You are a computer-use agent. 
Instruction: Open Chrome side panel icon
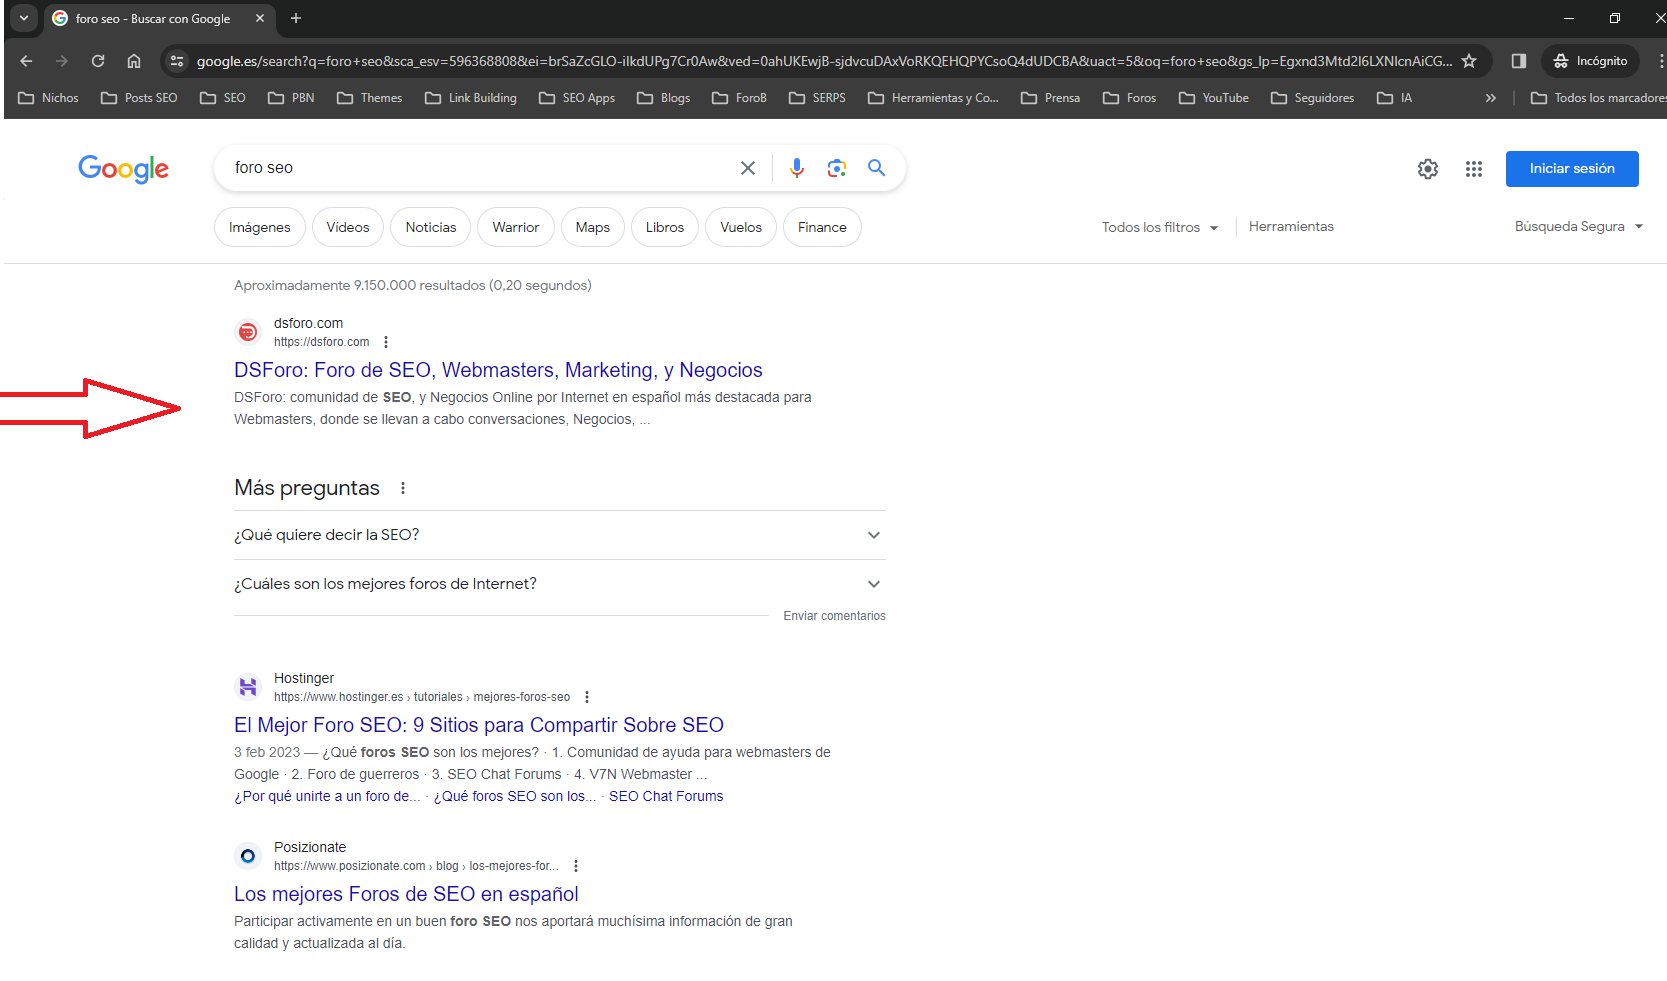click(1518, 61)
